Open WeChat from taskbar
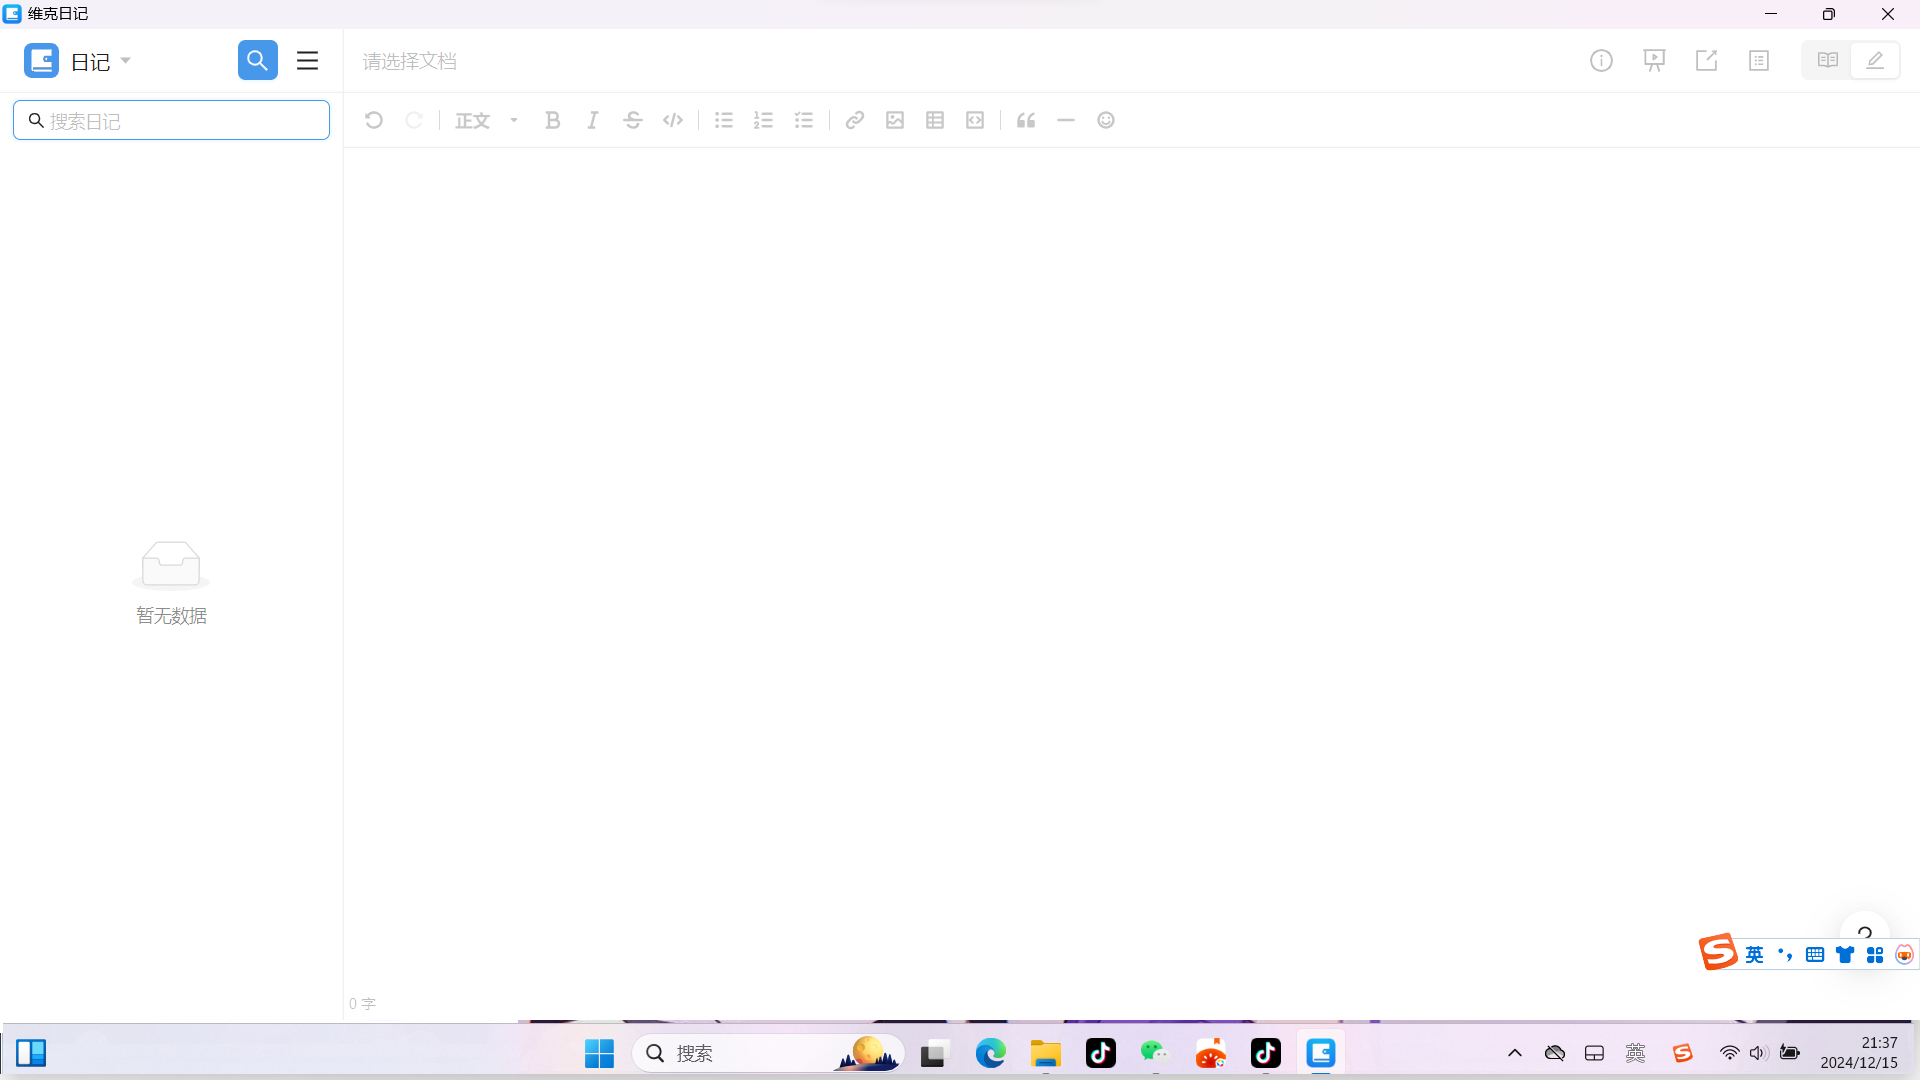Image resolution: width=1920 pixels, height=1080 pixels. pos(1155,1053)
